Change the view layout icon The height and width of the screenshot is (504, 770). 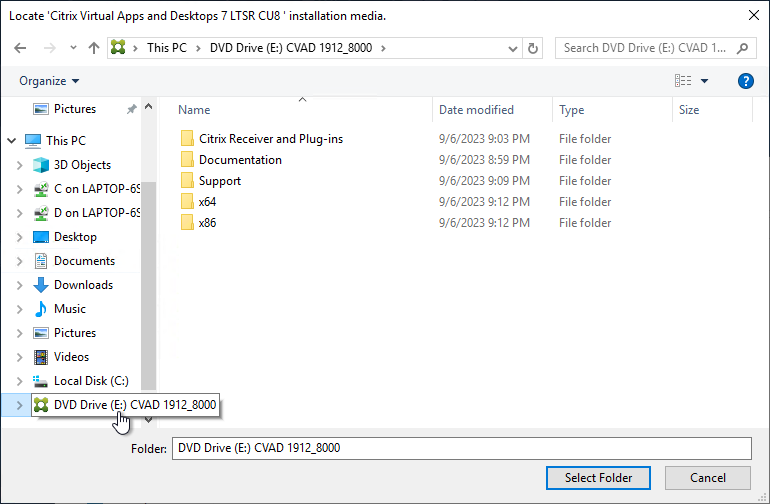click(683, 81)
